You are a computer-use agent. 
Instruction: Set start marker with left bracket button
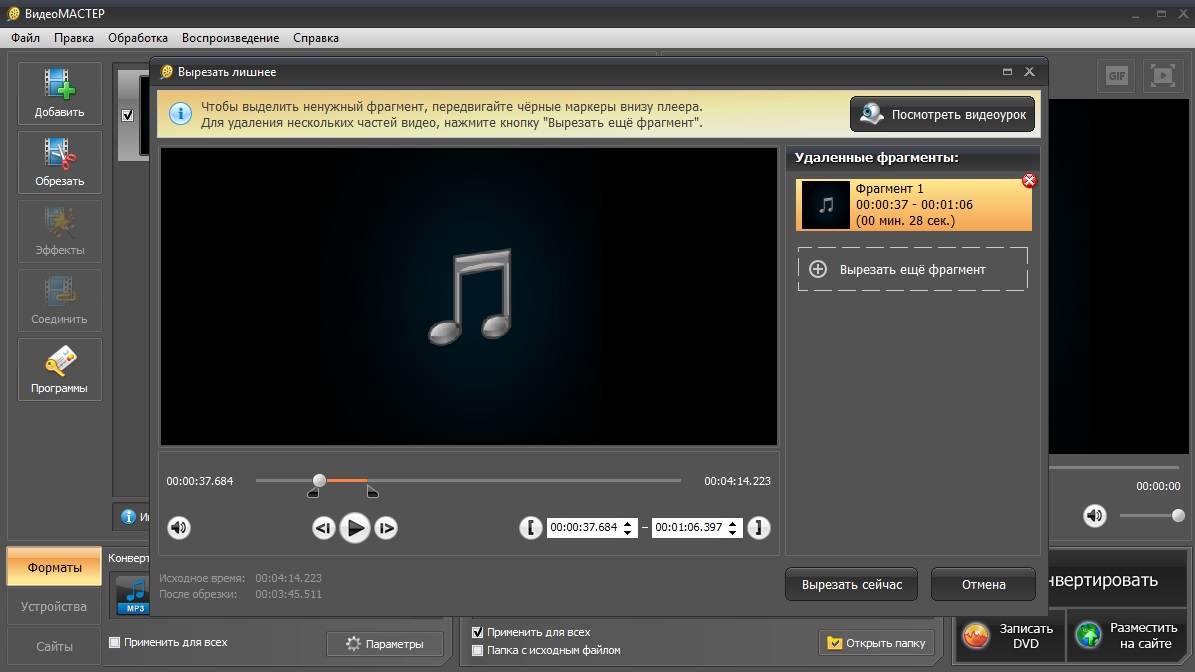tap(531, 528)
